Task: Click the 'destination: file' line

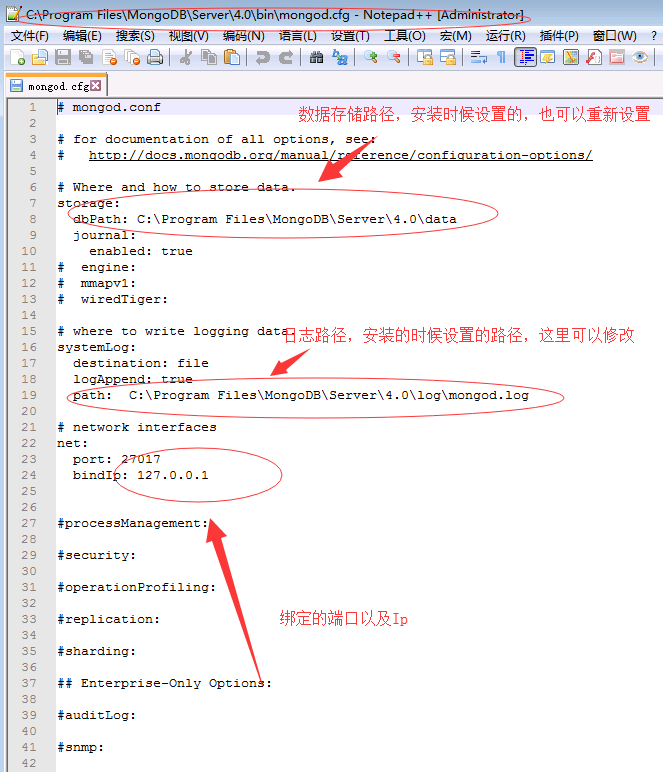Action: point(141,363)
